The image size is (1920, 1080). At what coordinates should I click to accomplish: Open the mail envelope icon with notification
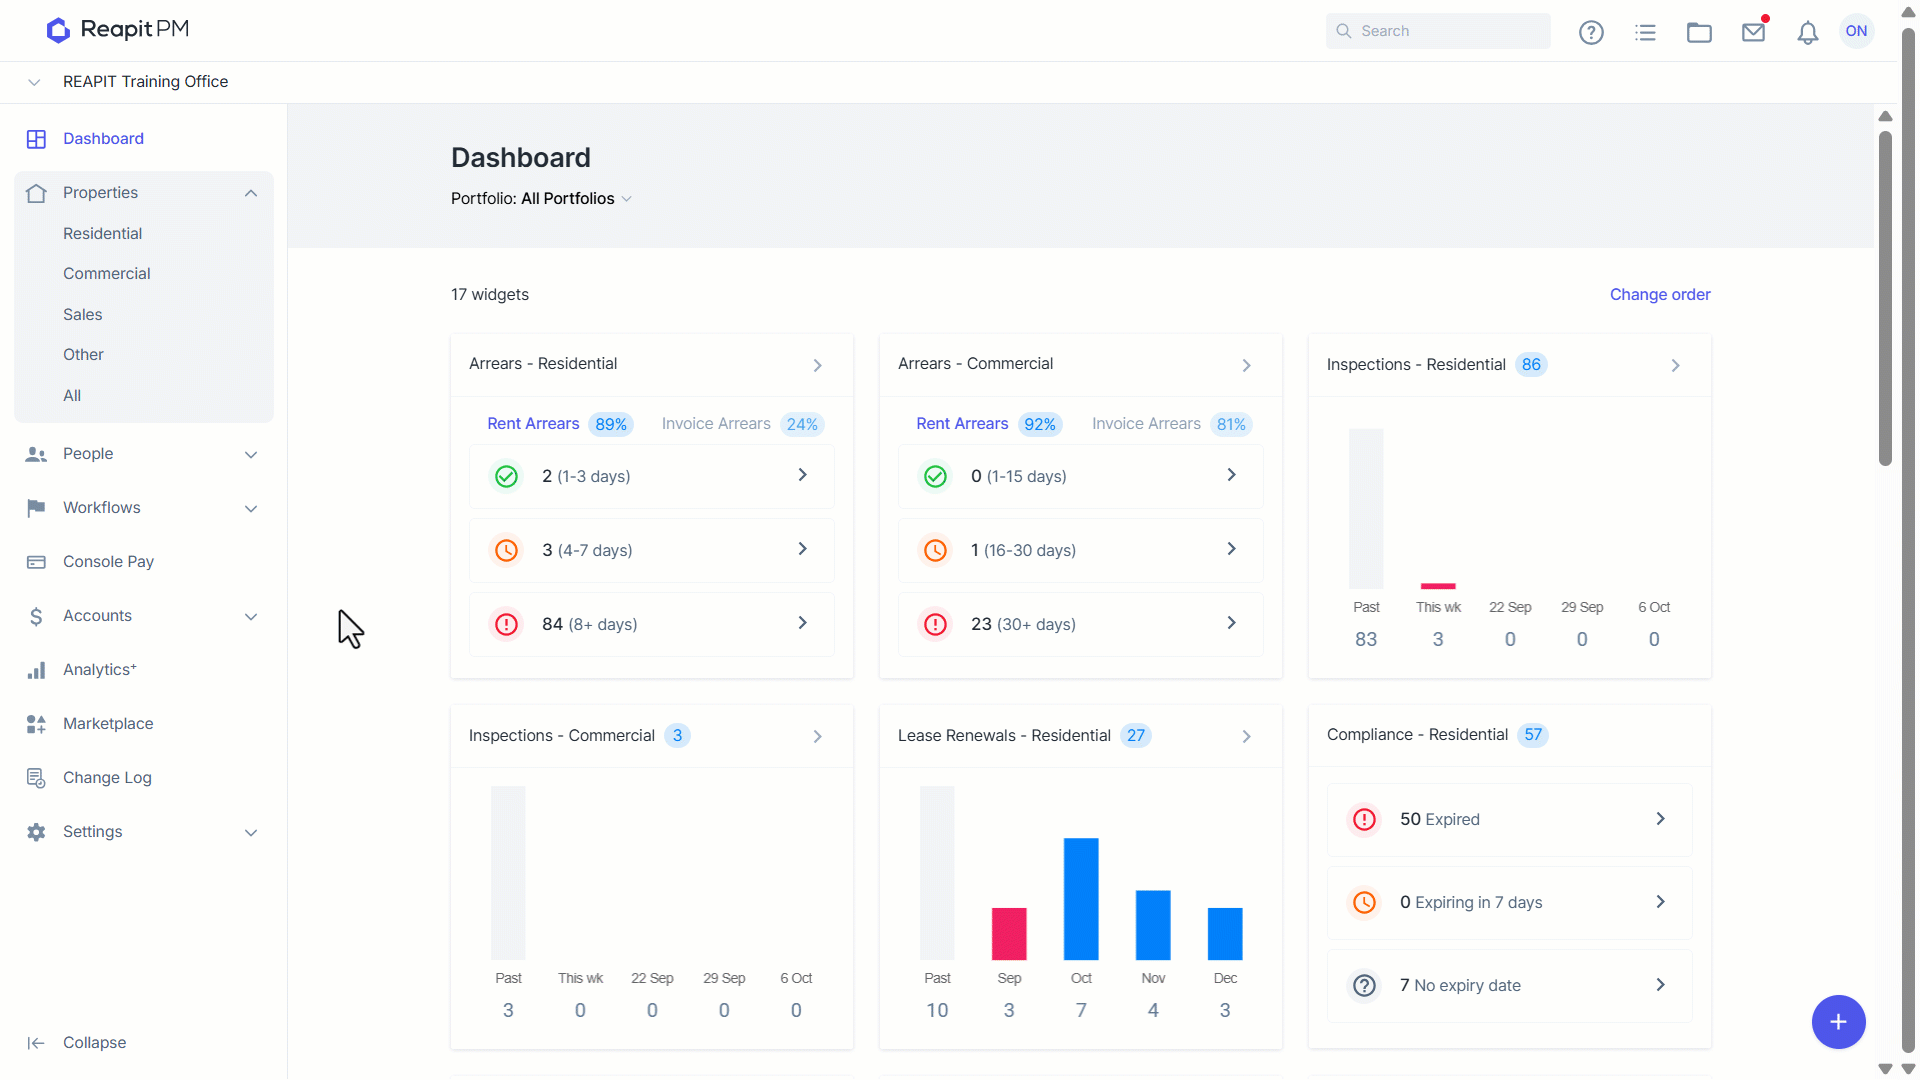tap(1753, 32)
